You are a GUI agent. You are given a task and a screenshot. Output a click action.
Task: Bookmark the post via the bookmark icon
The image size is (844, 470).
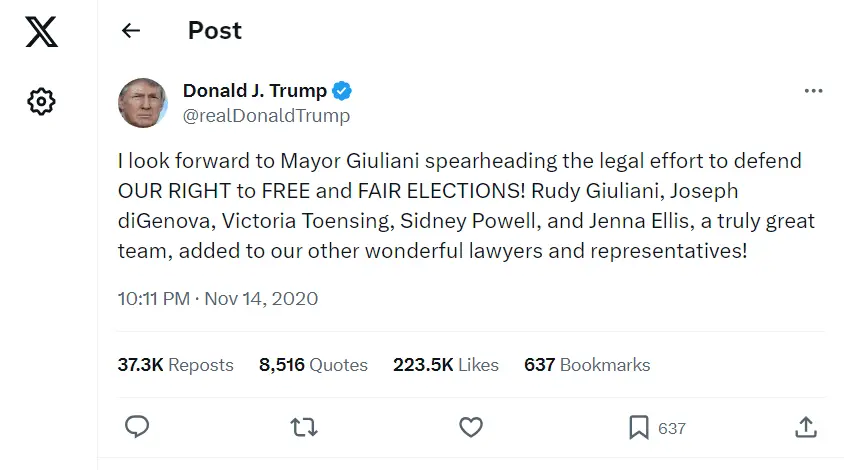tap(638, 427)
